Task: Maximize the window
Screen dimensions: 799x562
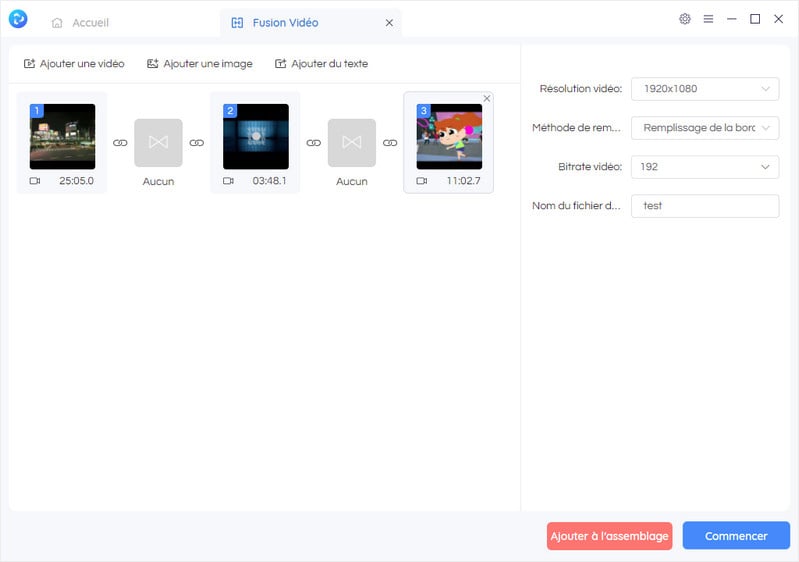Action: [x=755, y=19]
